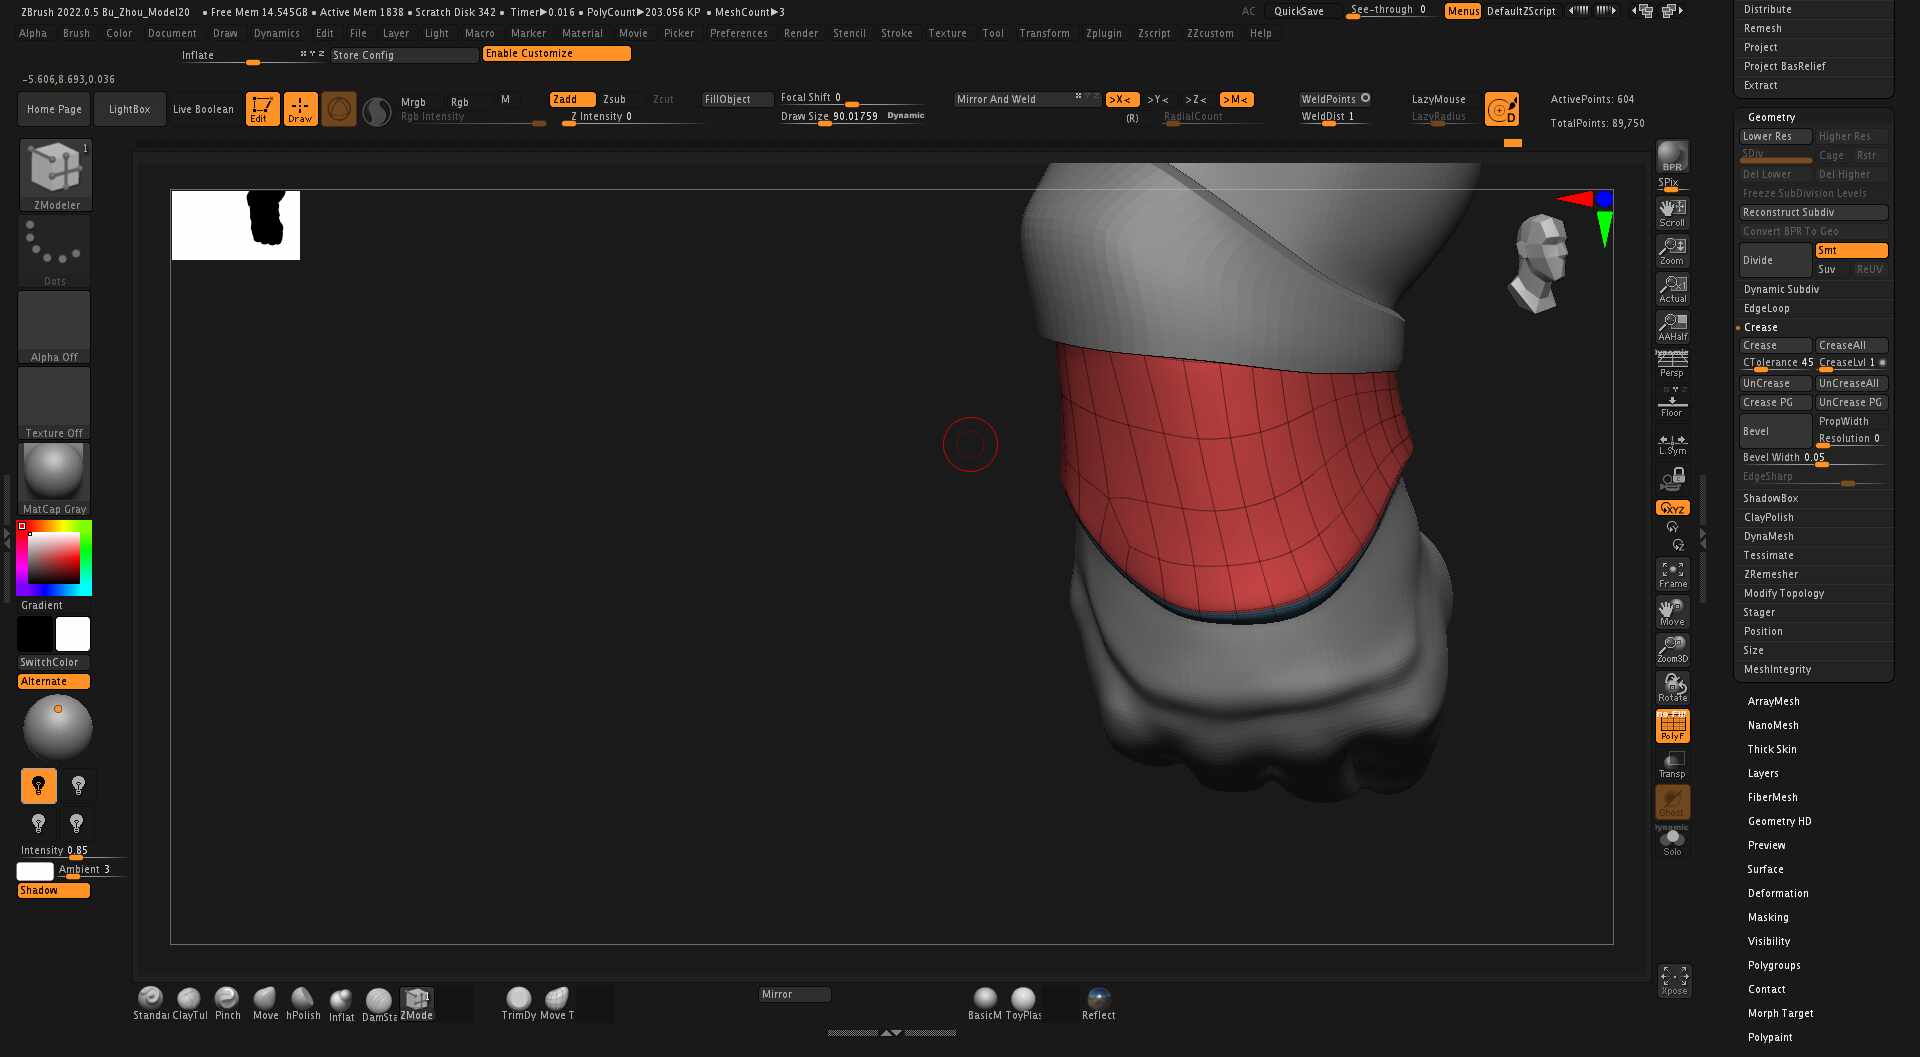The width and height of the screenshot is (1920, 1057).
Task: Click the Home Page button
Action: [54, 109]
